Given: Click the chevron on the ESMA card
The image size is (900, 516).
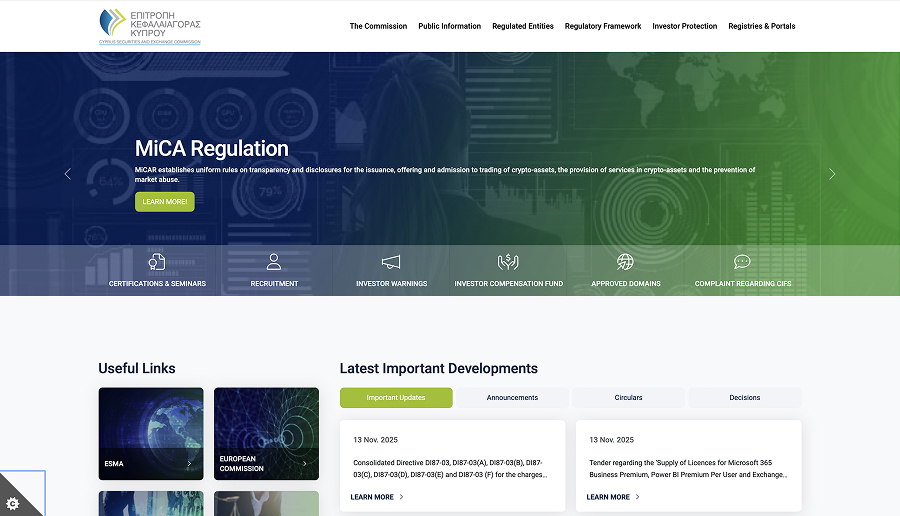Looking at the screenshot, I should click(x=189, y=464).
